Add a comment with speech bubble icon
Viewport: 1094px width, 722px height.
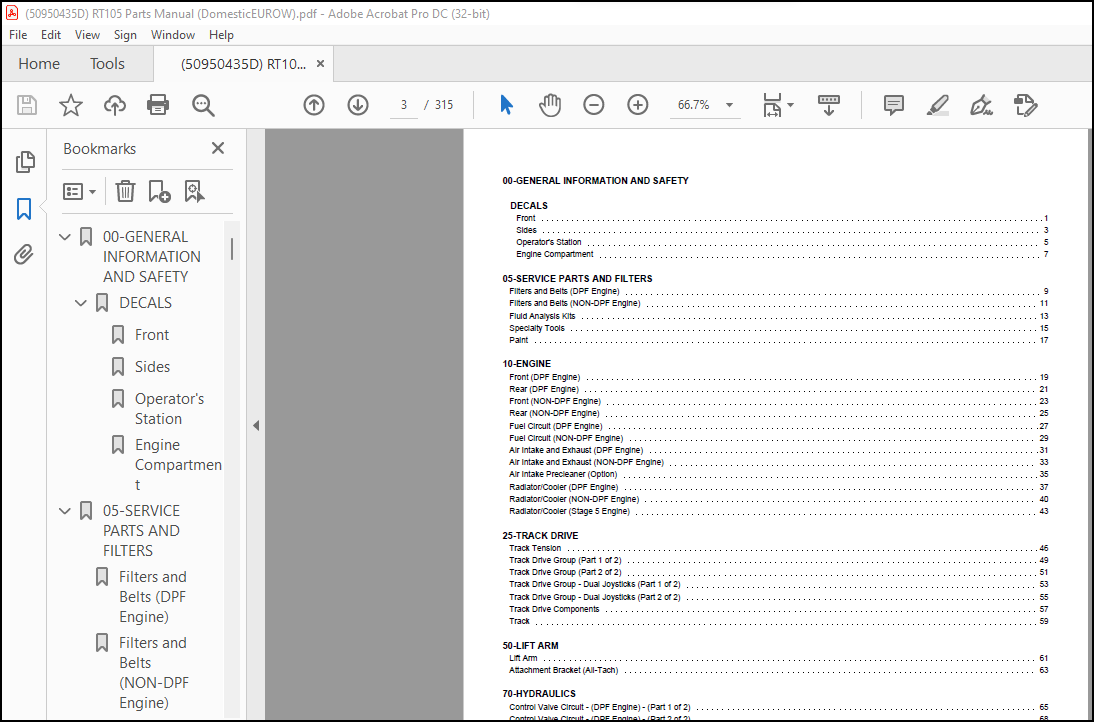click(894, 105)
